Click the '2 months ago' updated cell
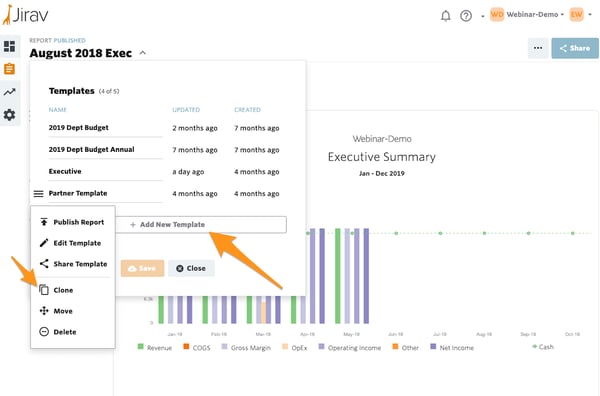 [x=195, y=128]
